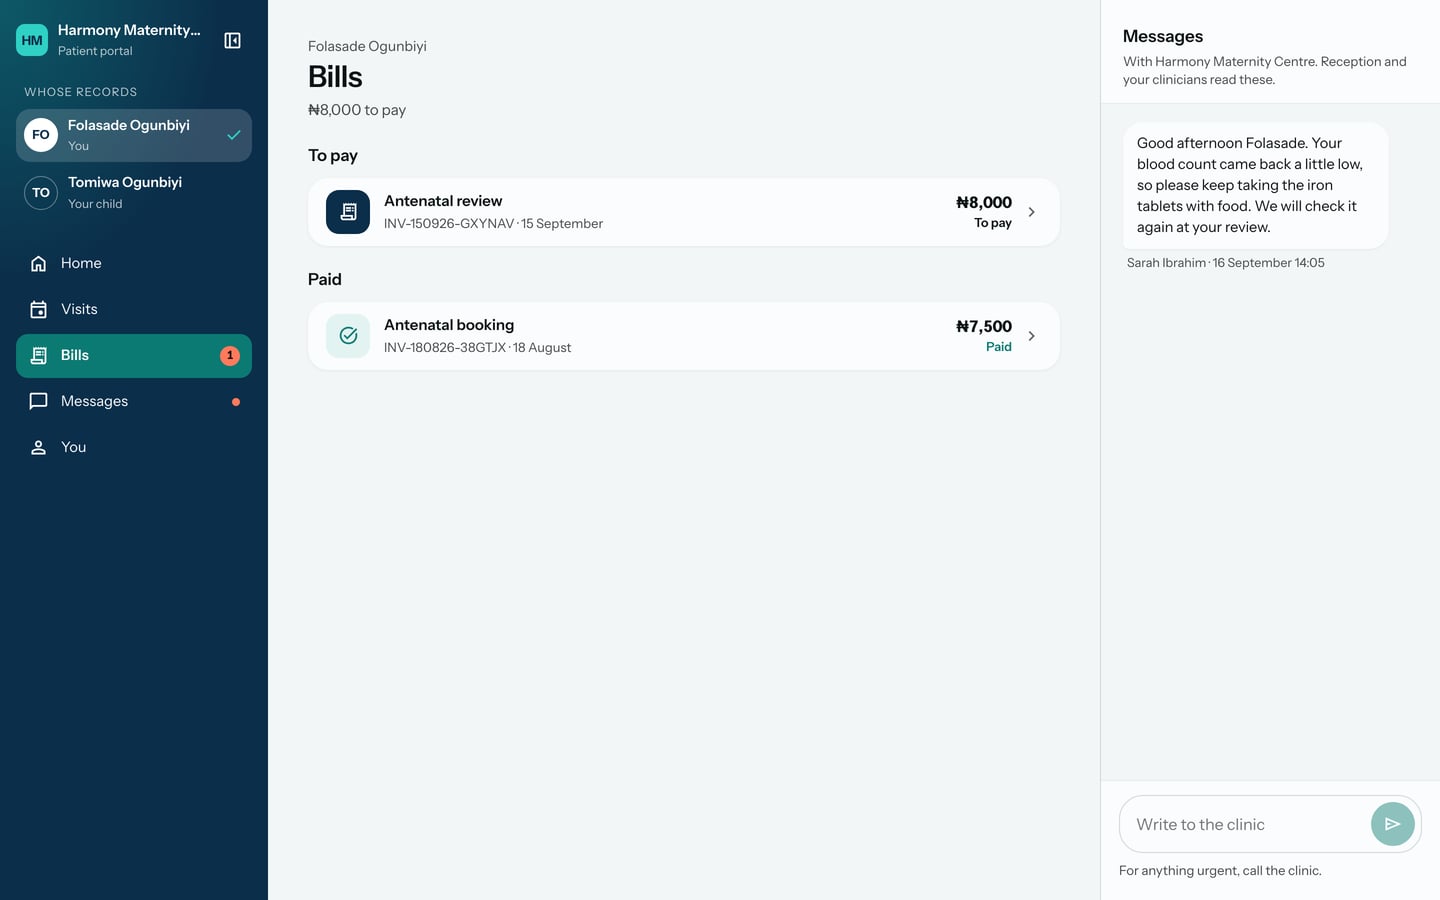Open the ₦8,000 Antenatal review invoice
This screenshot has height=900, width=1440.
click(x=684, y=212)
